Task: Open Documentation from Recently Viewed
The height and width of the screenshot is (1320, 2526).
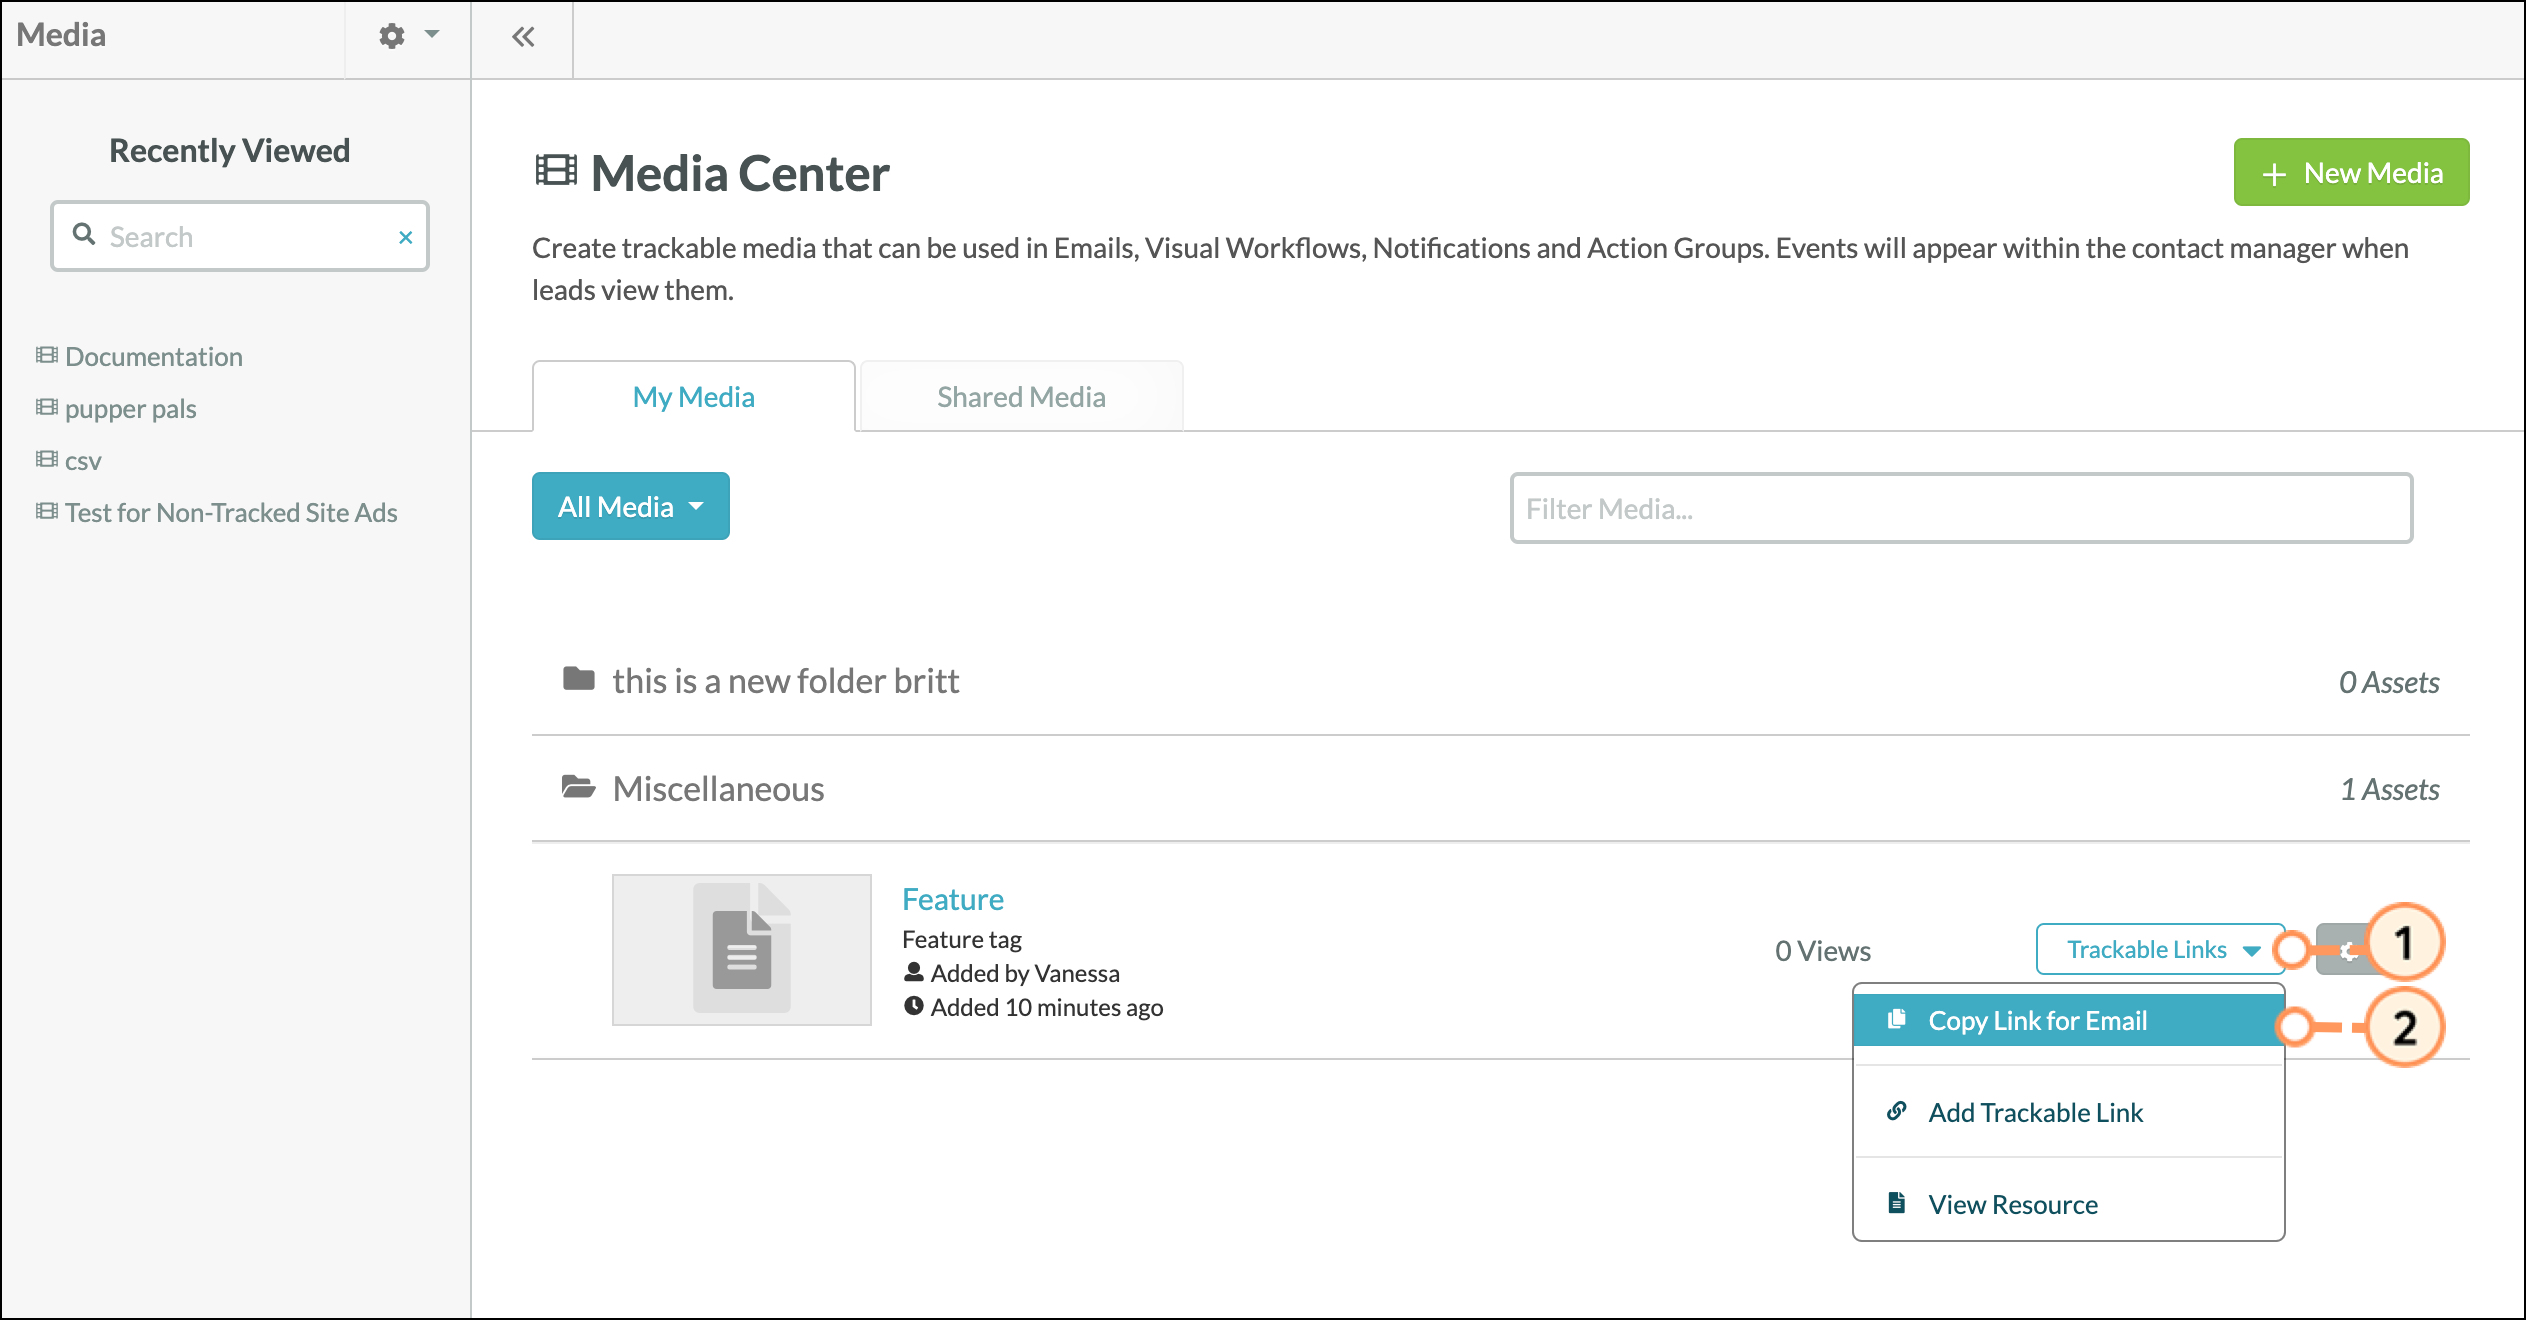Action: (x=154, y=356)
